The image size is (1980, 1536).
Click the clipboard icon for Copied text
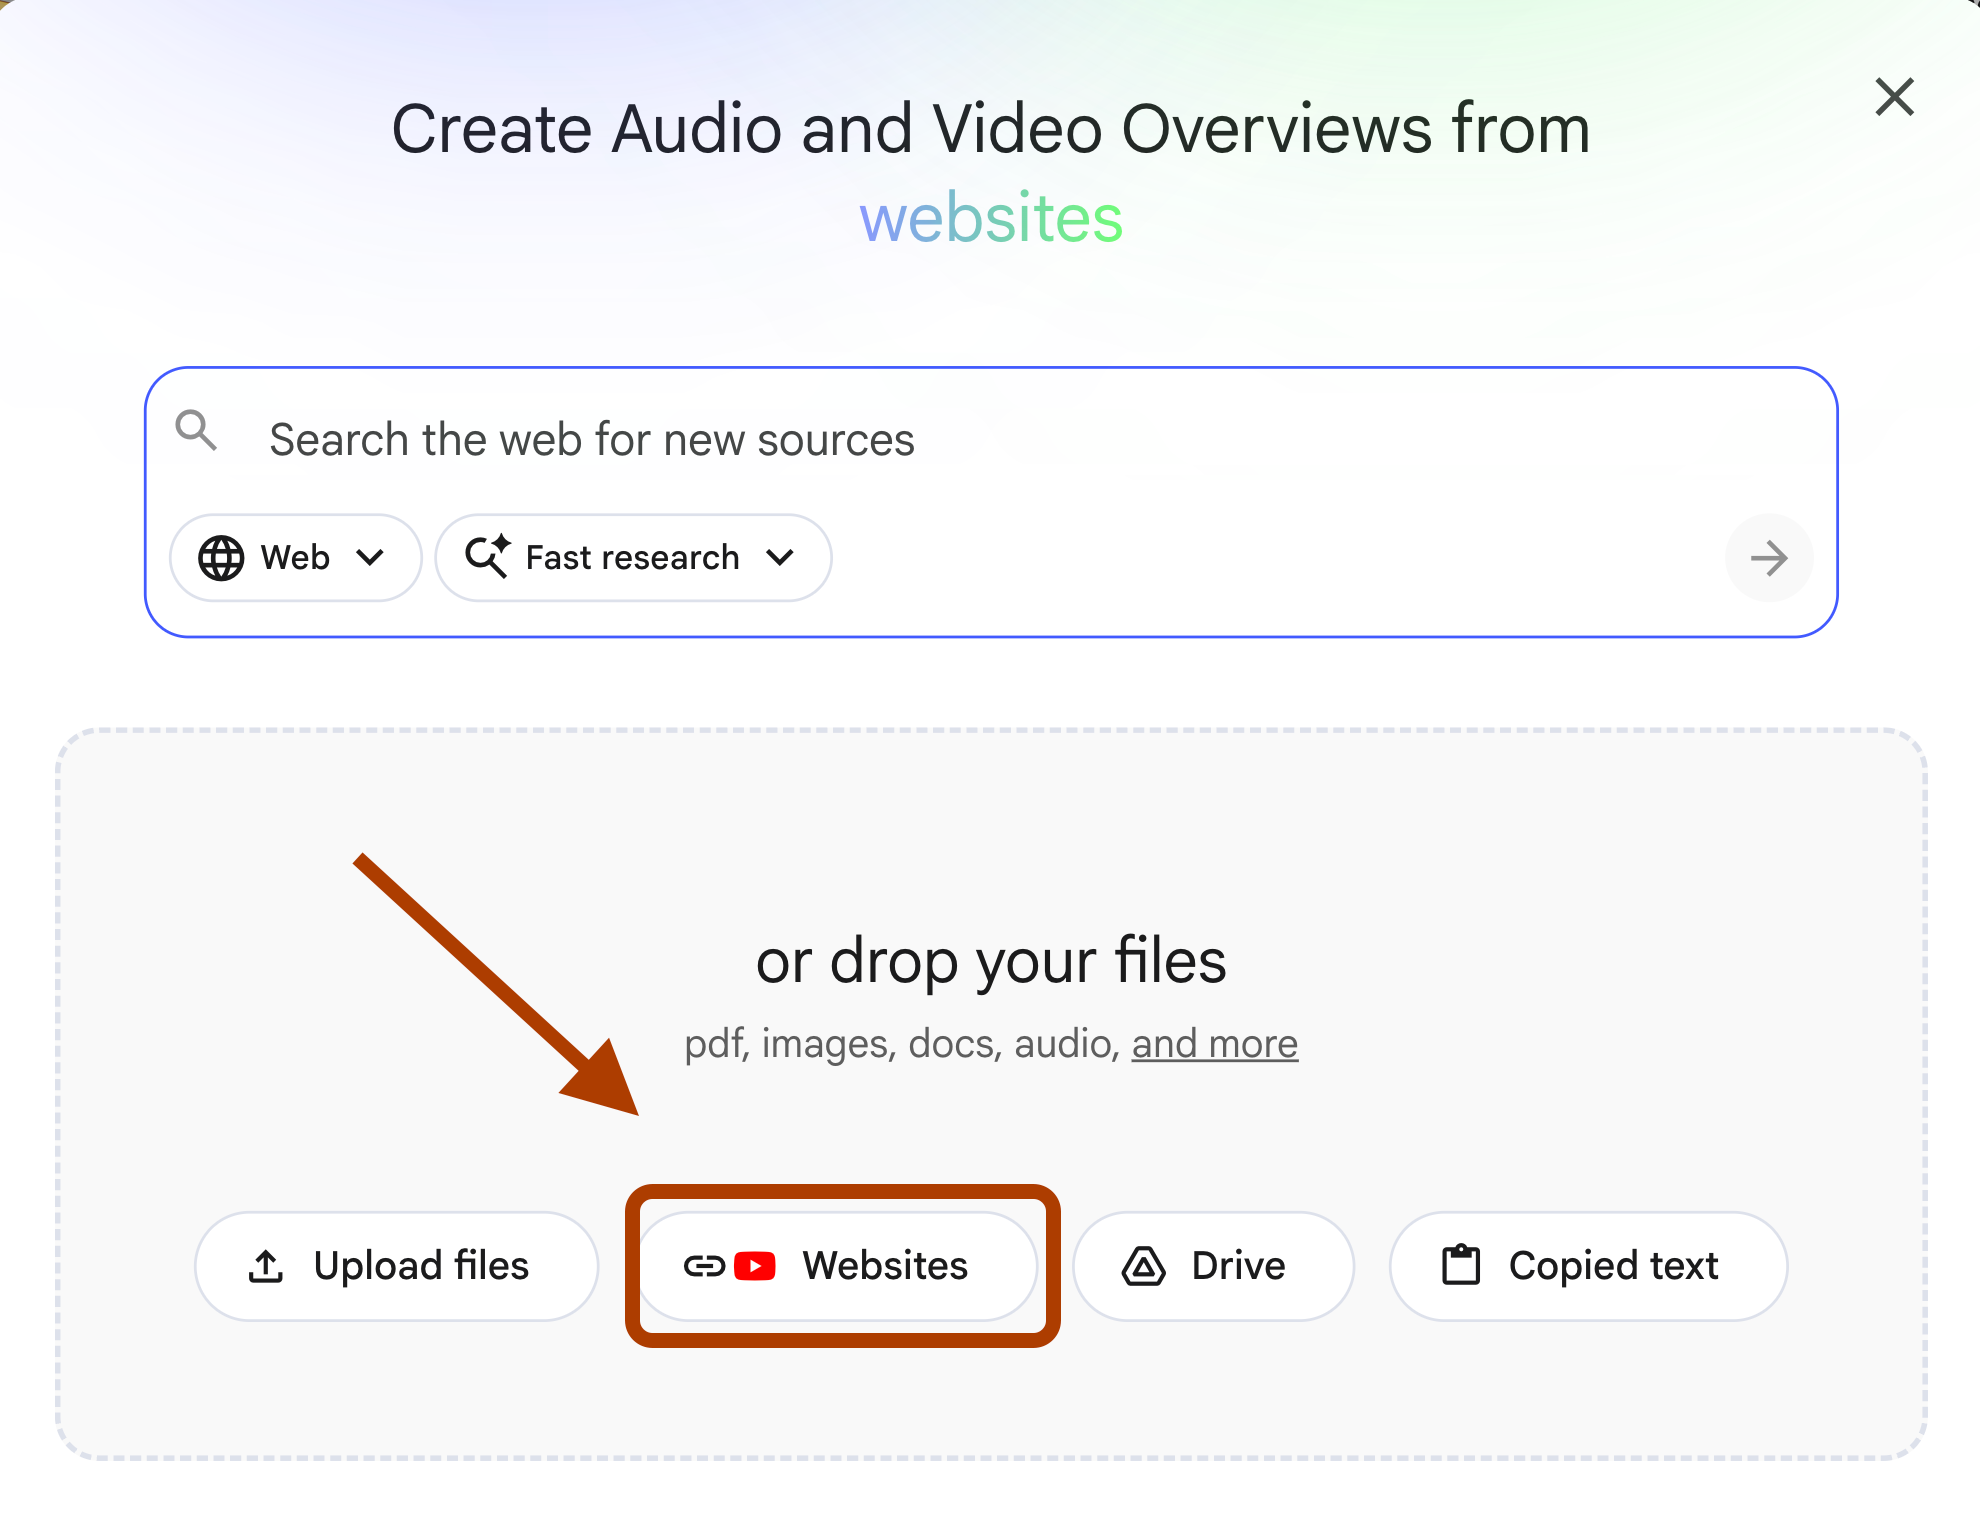(1461, 1265)
